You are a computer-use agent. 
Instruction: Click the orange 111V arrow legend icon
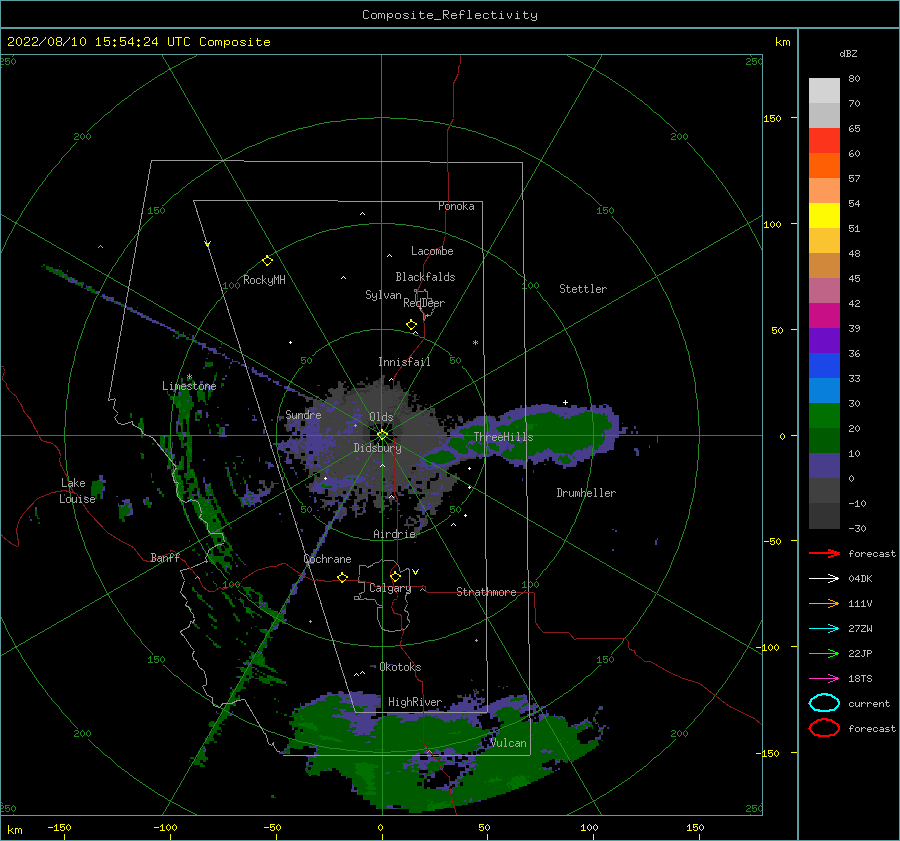point(824,603)
